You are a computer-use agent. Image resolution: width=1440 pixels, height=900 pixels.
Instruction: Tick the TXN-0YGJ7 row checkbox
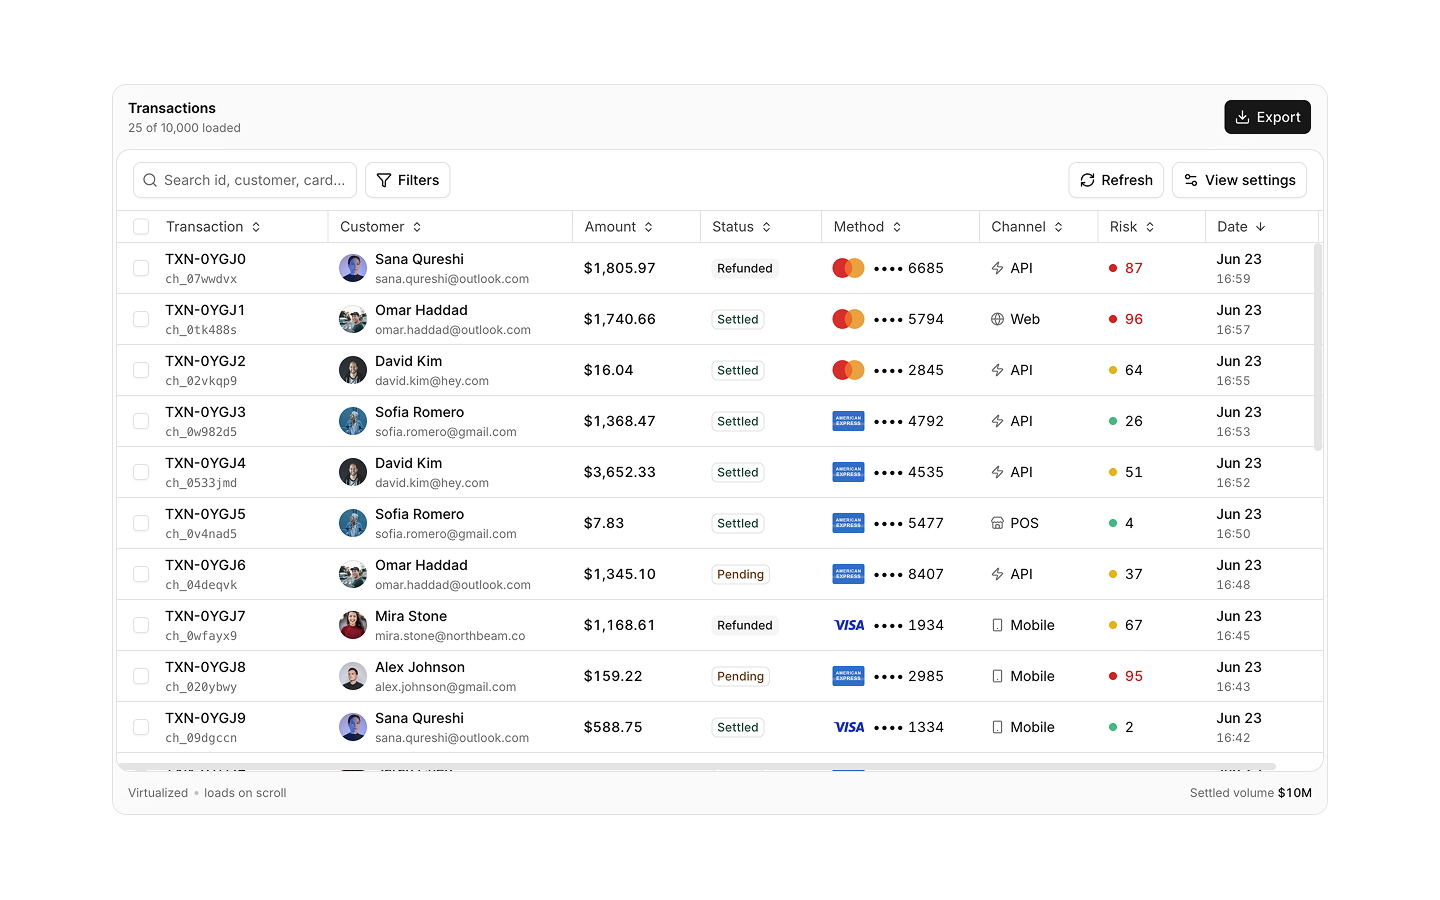coord(141,625)
